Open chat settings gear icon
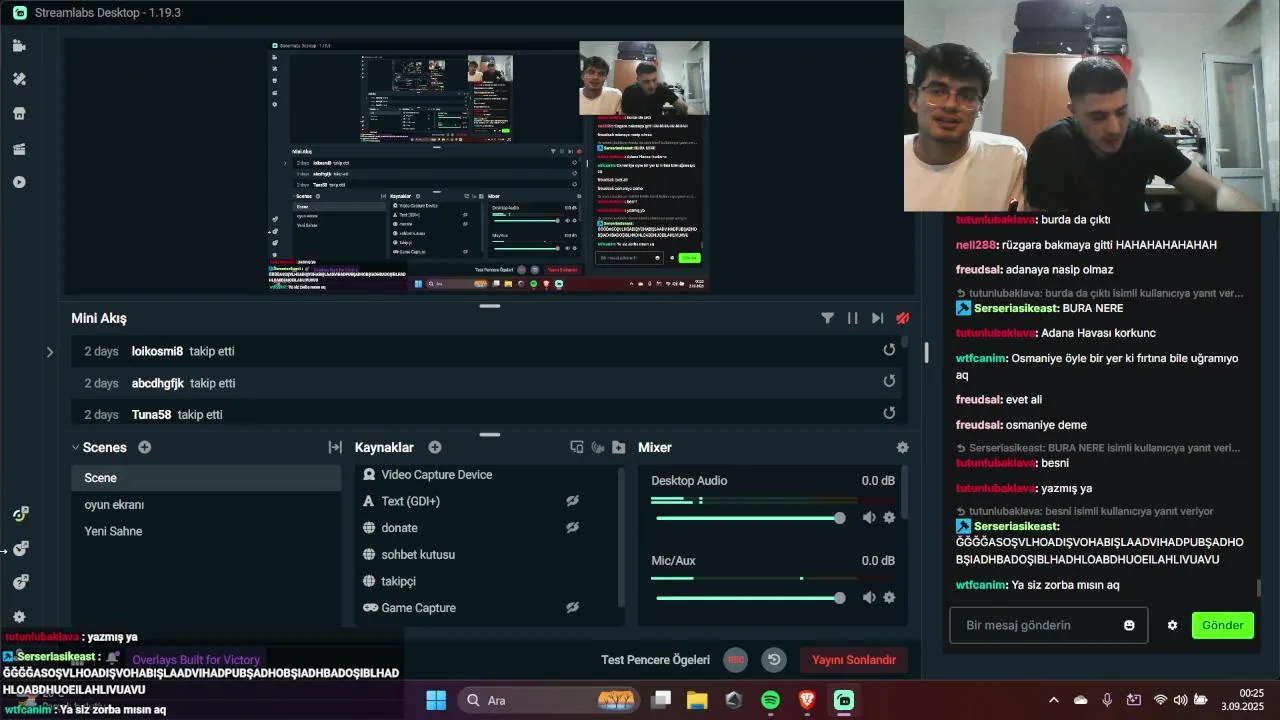This screenshot has height=720, width=1280. coord(1172,625)
